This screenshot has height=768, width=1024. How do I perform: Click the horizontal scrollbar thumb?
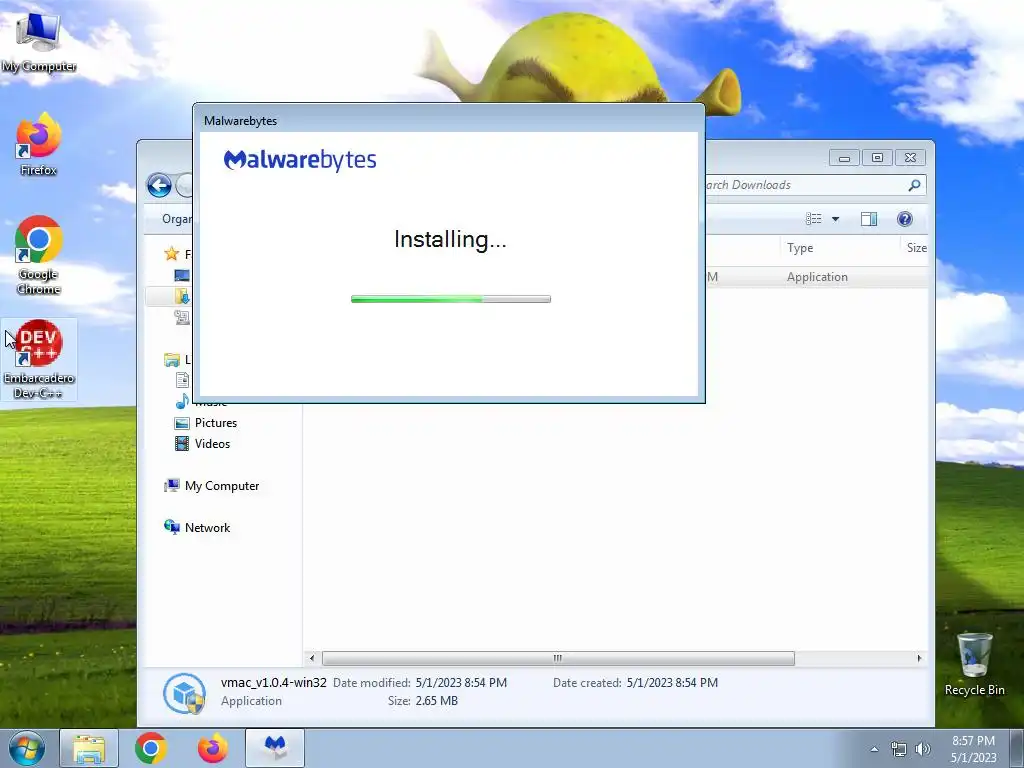(558, 658)
